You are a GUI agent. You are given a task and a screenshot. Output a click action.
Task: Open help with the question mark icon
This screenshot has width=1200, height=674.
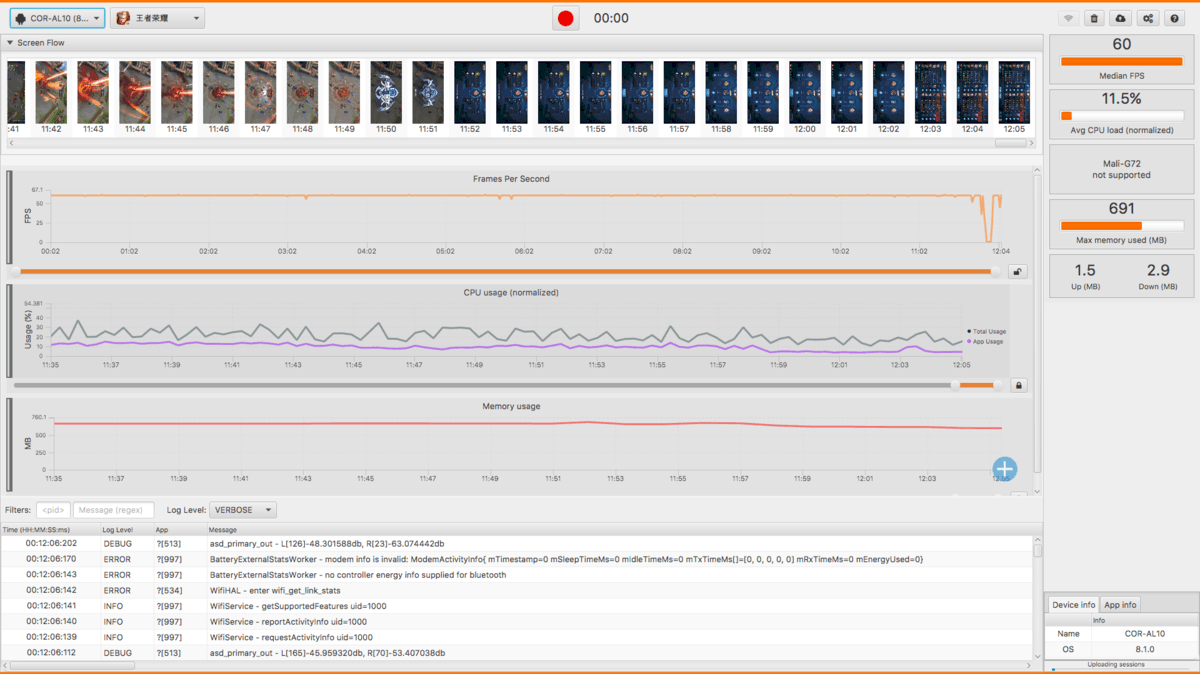[1175, 19]
